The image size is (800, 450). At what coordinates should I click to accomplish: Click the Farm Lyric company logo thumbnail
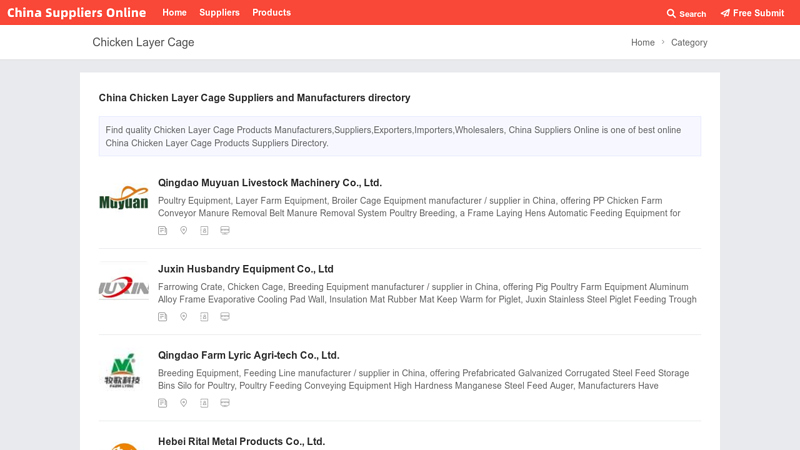pos(122,371)
